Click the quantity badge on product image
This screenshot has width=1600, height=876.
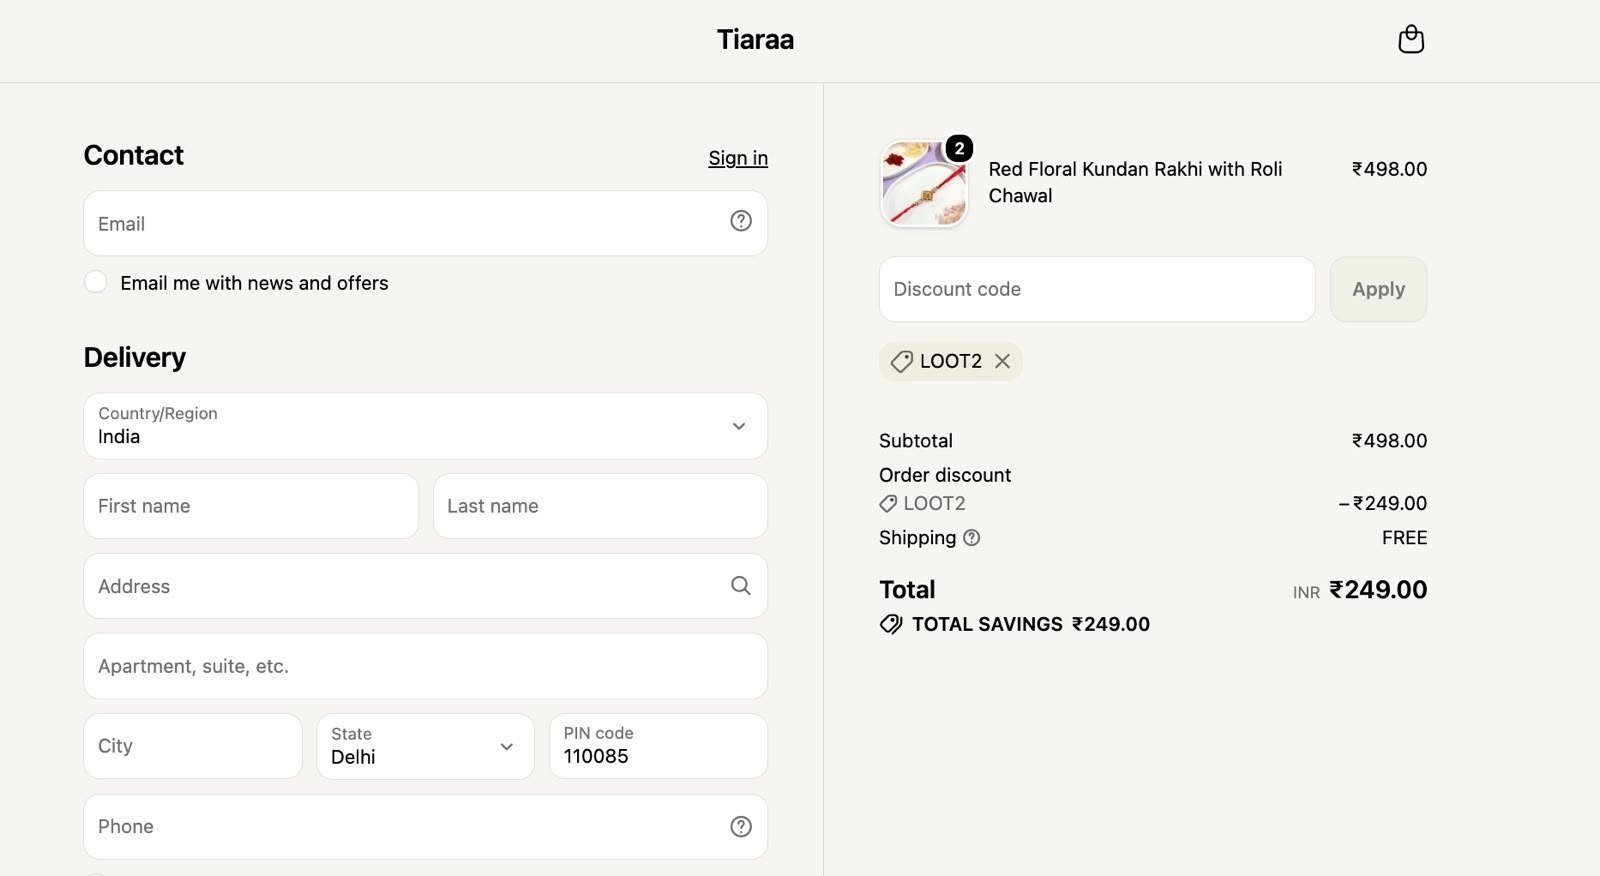pos(959,149)
